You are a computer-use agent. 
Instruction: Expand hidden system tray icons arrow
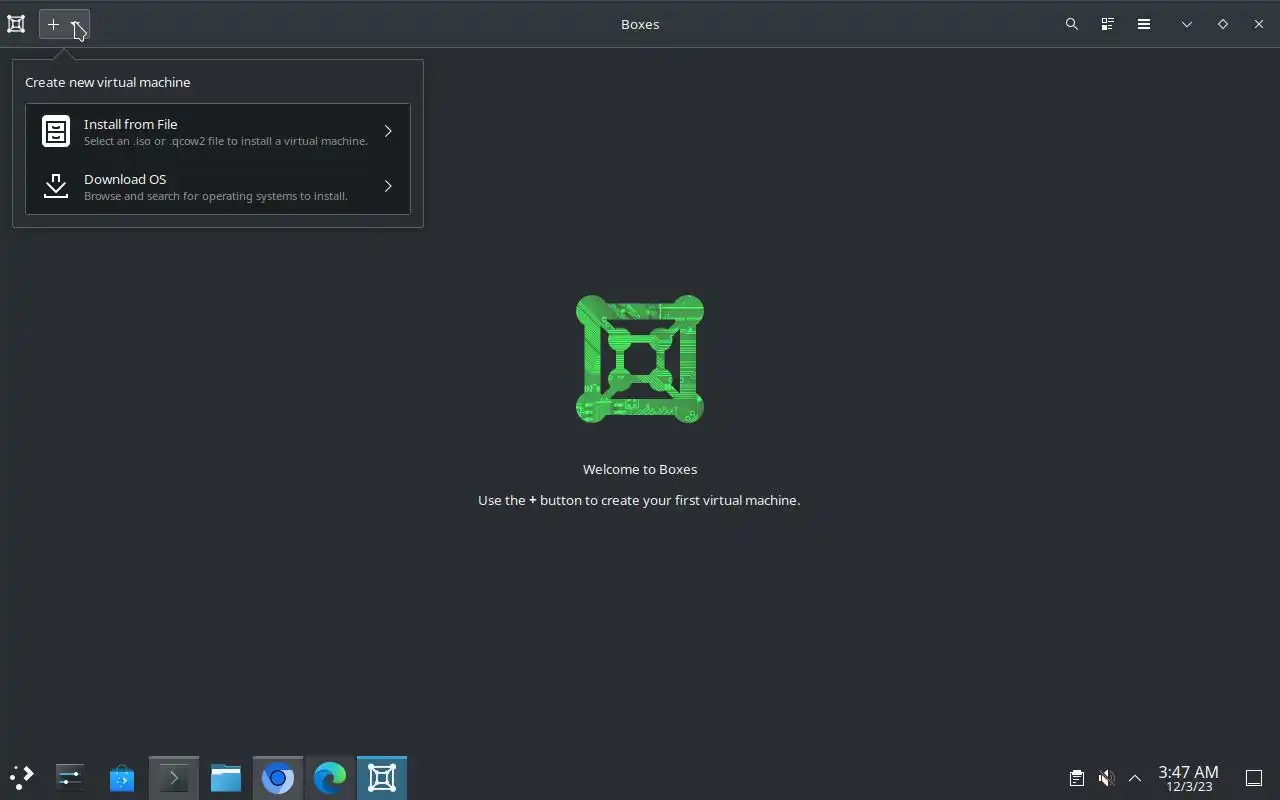[x=1135, y=778]
